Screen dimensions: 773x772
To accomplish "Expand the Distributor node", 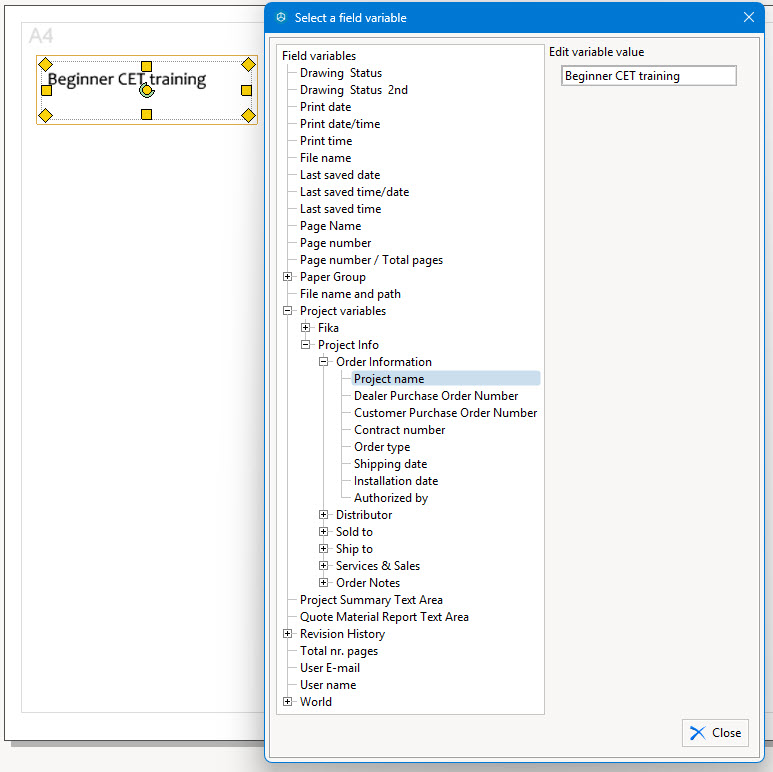I will [x=323, y=515].
